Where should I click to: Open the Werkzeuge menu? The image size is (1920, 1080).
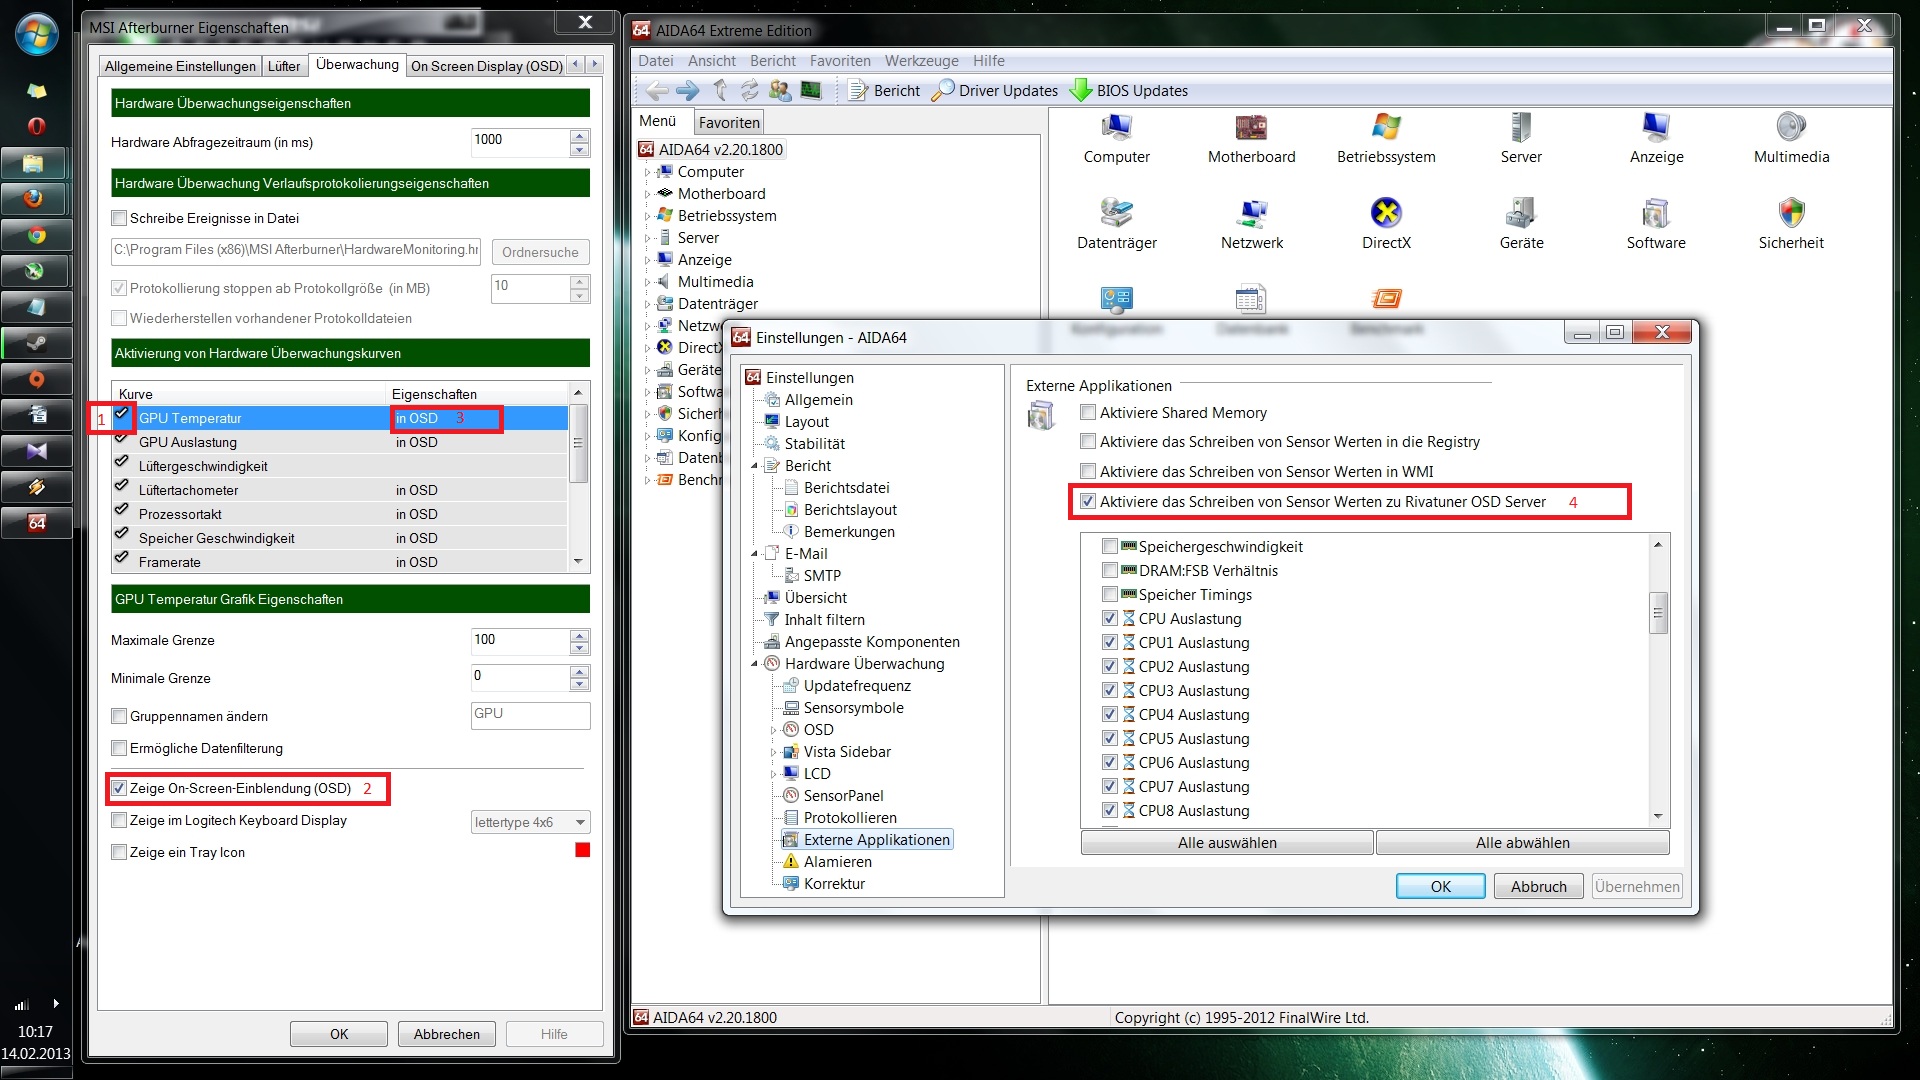point(920,61)
